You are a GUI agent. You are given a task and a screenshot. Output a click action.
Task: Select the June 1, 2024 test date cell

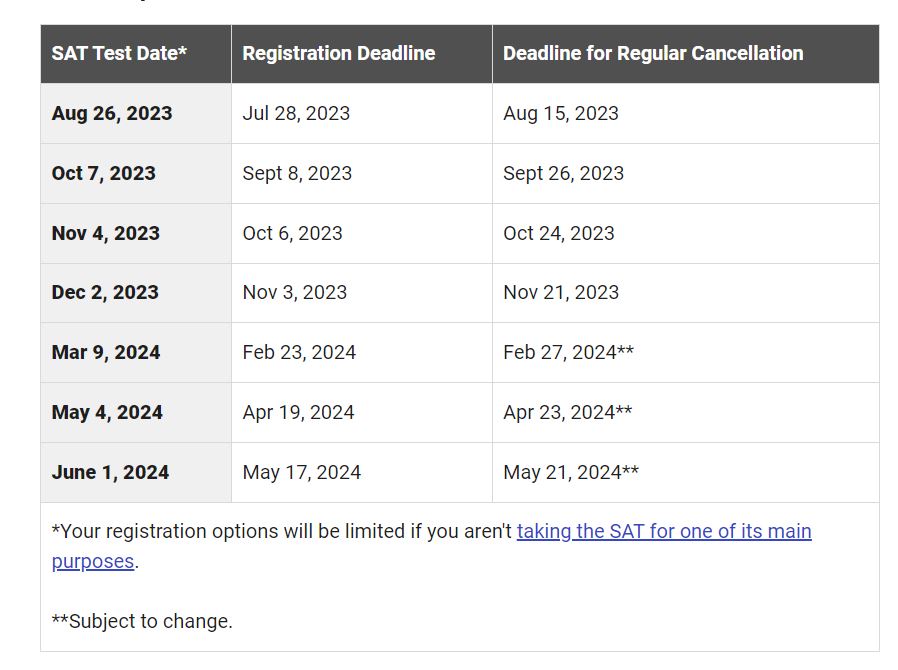coord(136,472)
